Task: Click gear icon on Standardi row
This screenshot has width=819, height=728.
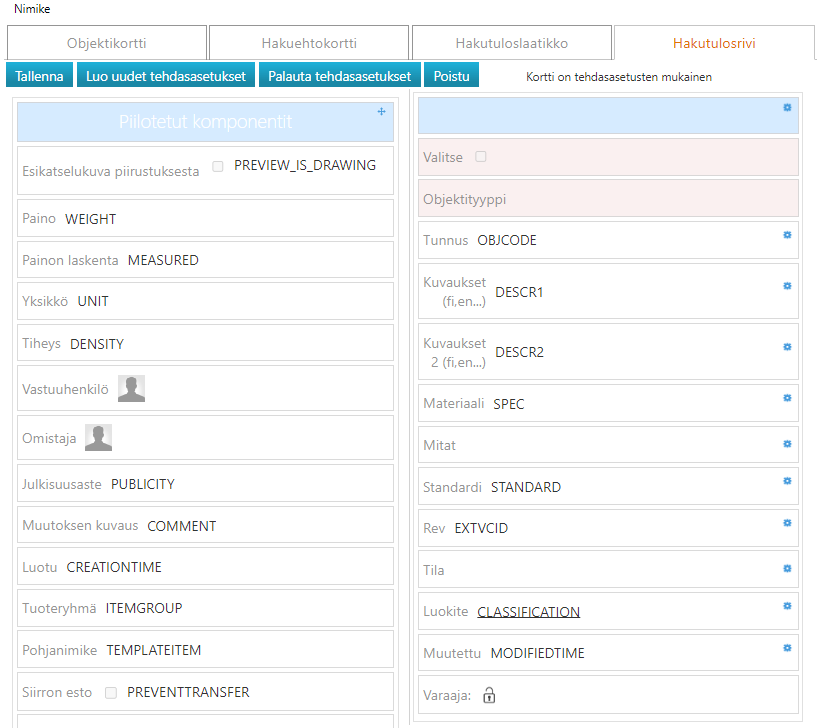Action: pyautogui.click(x=787, y=481)
